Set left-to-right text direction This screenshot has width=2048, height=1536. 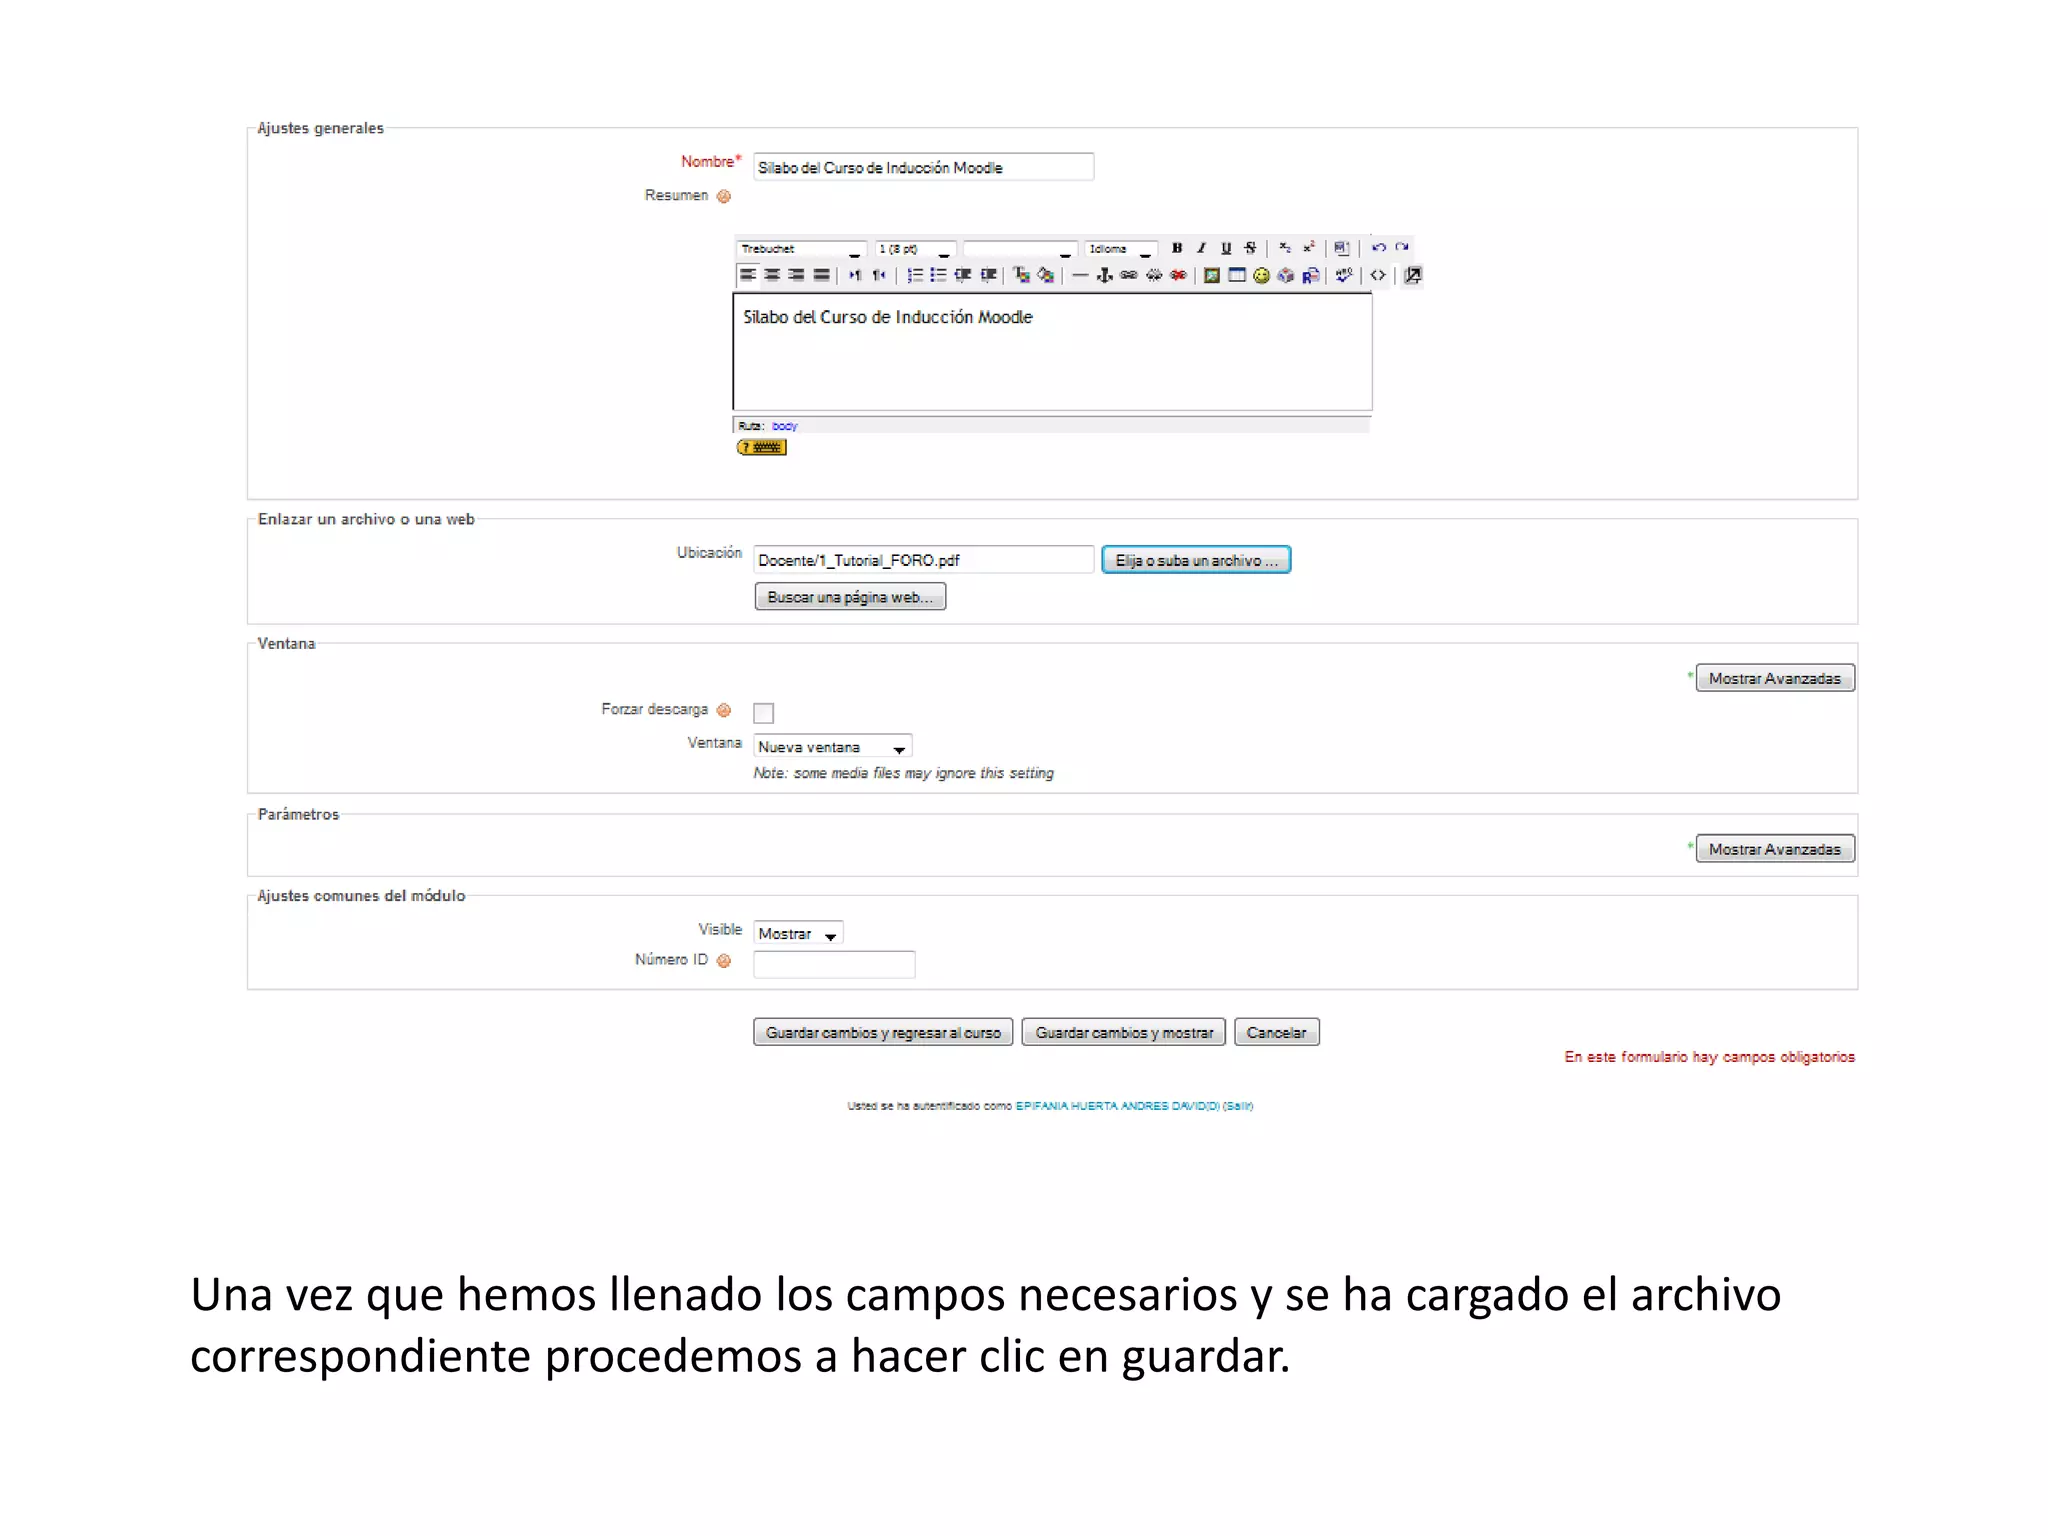[x=855, y=275]
